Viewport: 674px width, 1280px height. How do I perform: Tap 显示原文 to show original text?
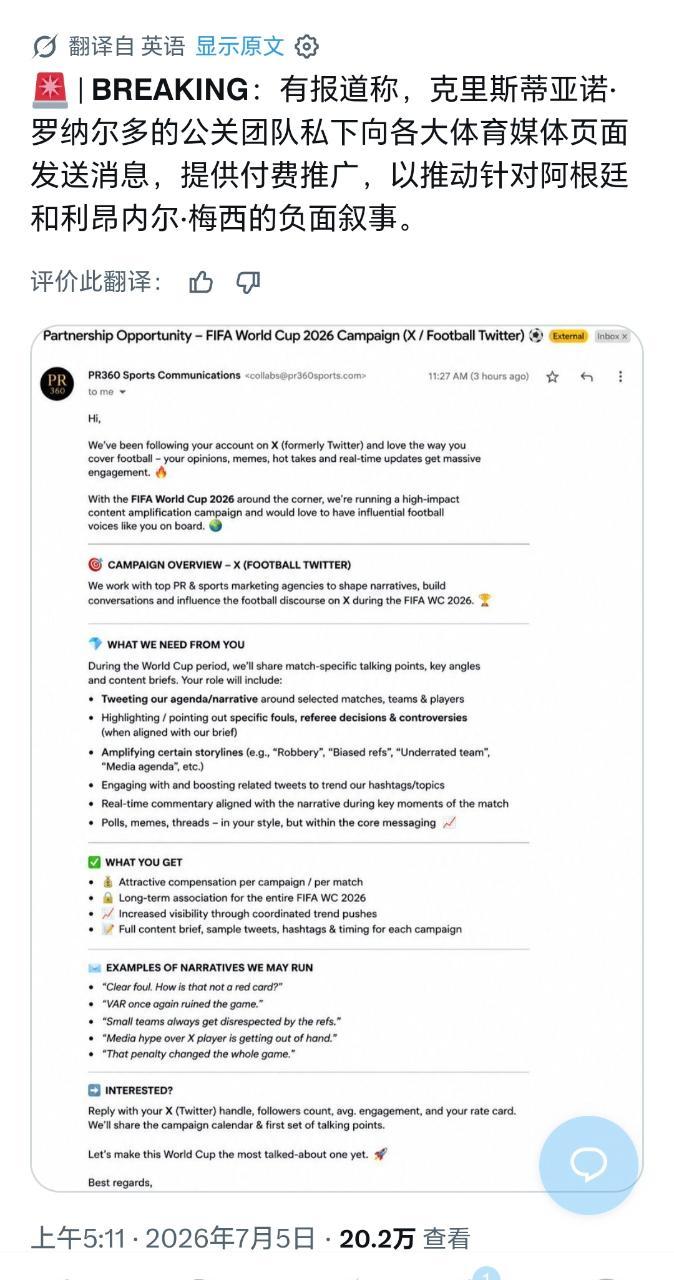240,46
